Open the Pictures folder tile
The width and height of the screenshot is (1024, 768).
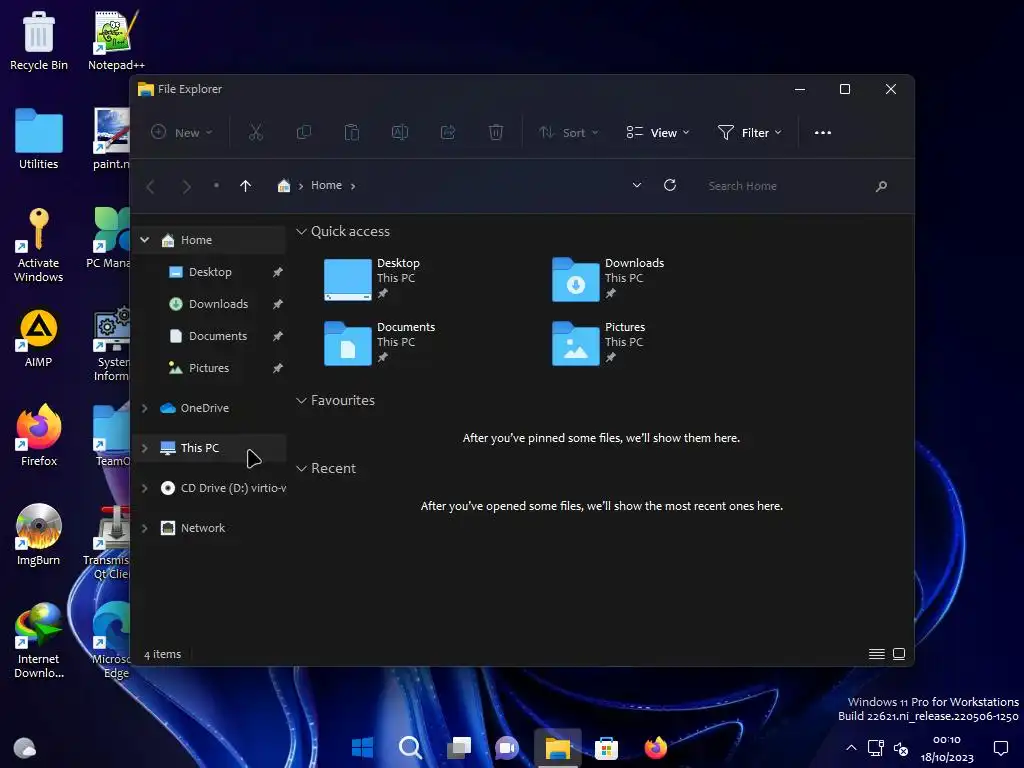coord(599,343)
